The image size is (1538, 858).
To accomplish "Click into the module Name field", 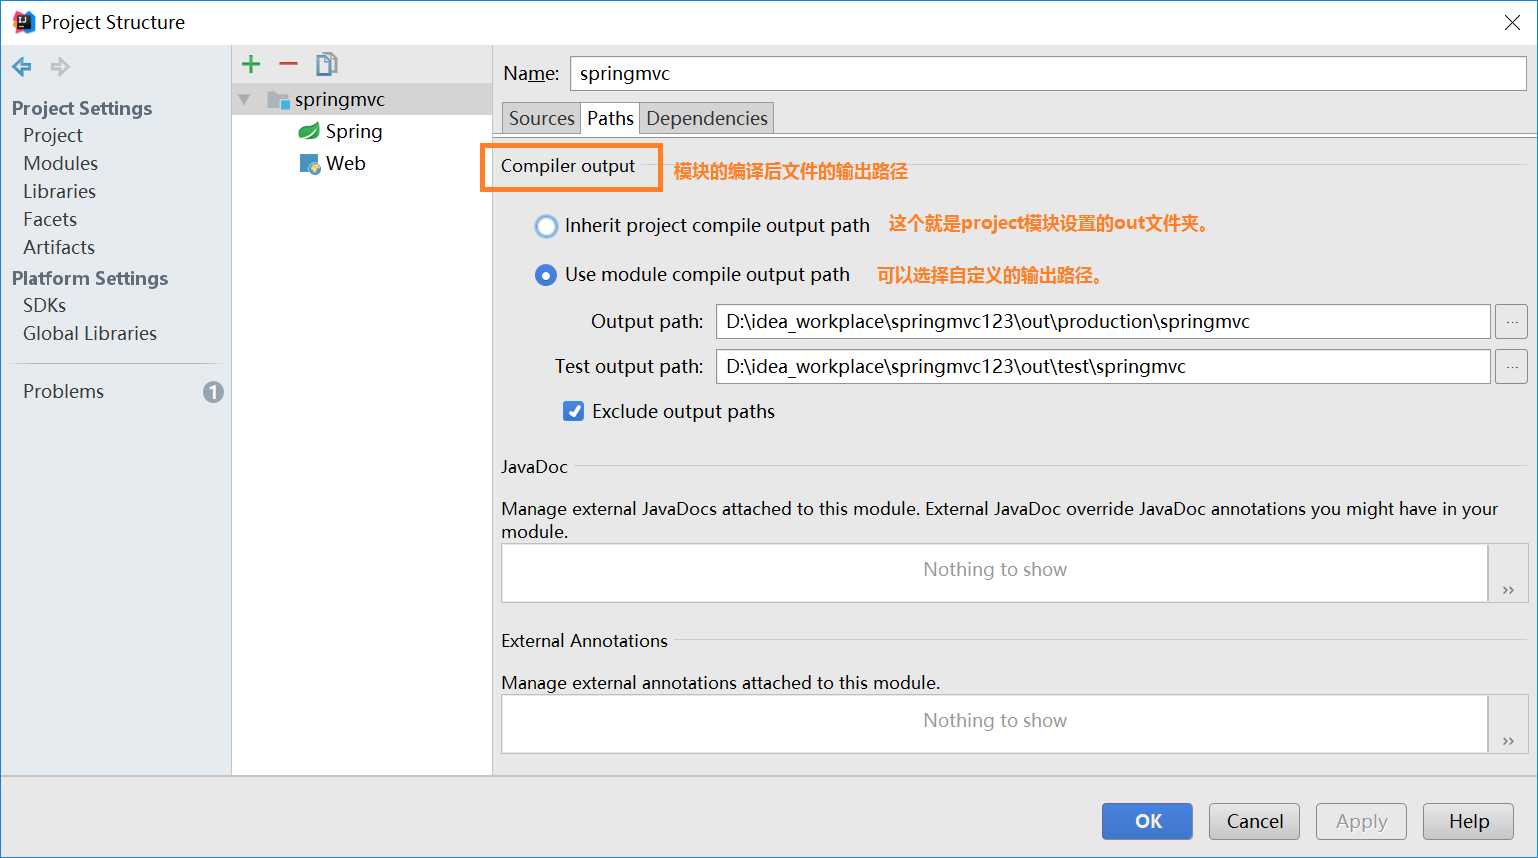I will [1048, 73].
